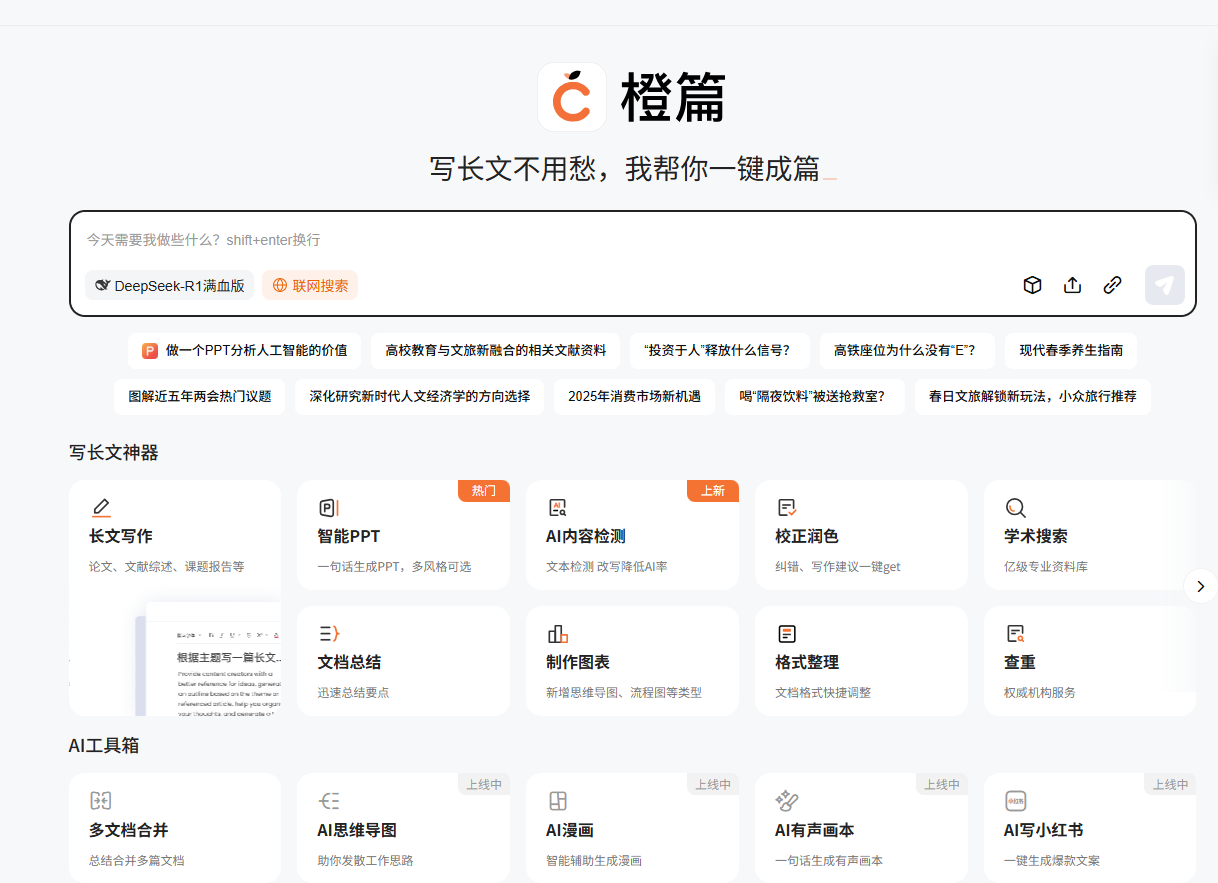Click the 长文写作 pencil icon
The height and width of the screenshot is (883, 1218).
click(x=101, y=508)
